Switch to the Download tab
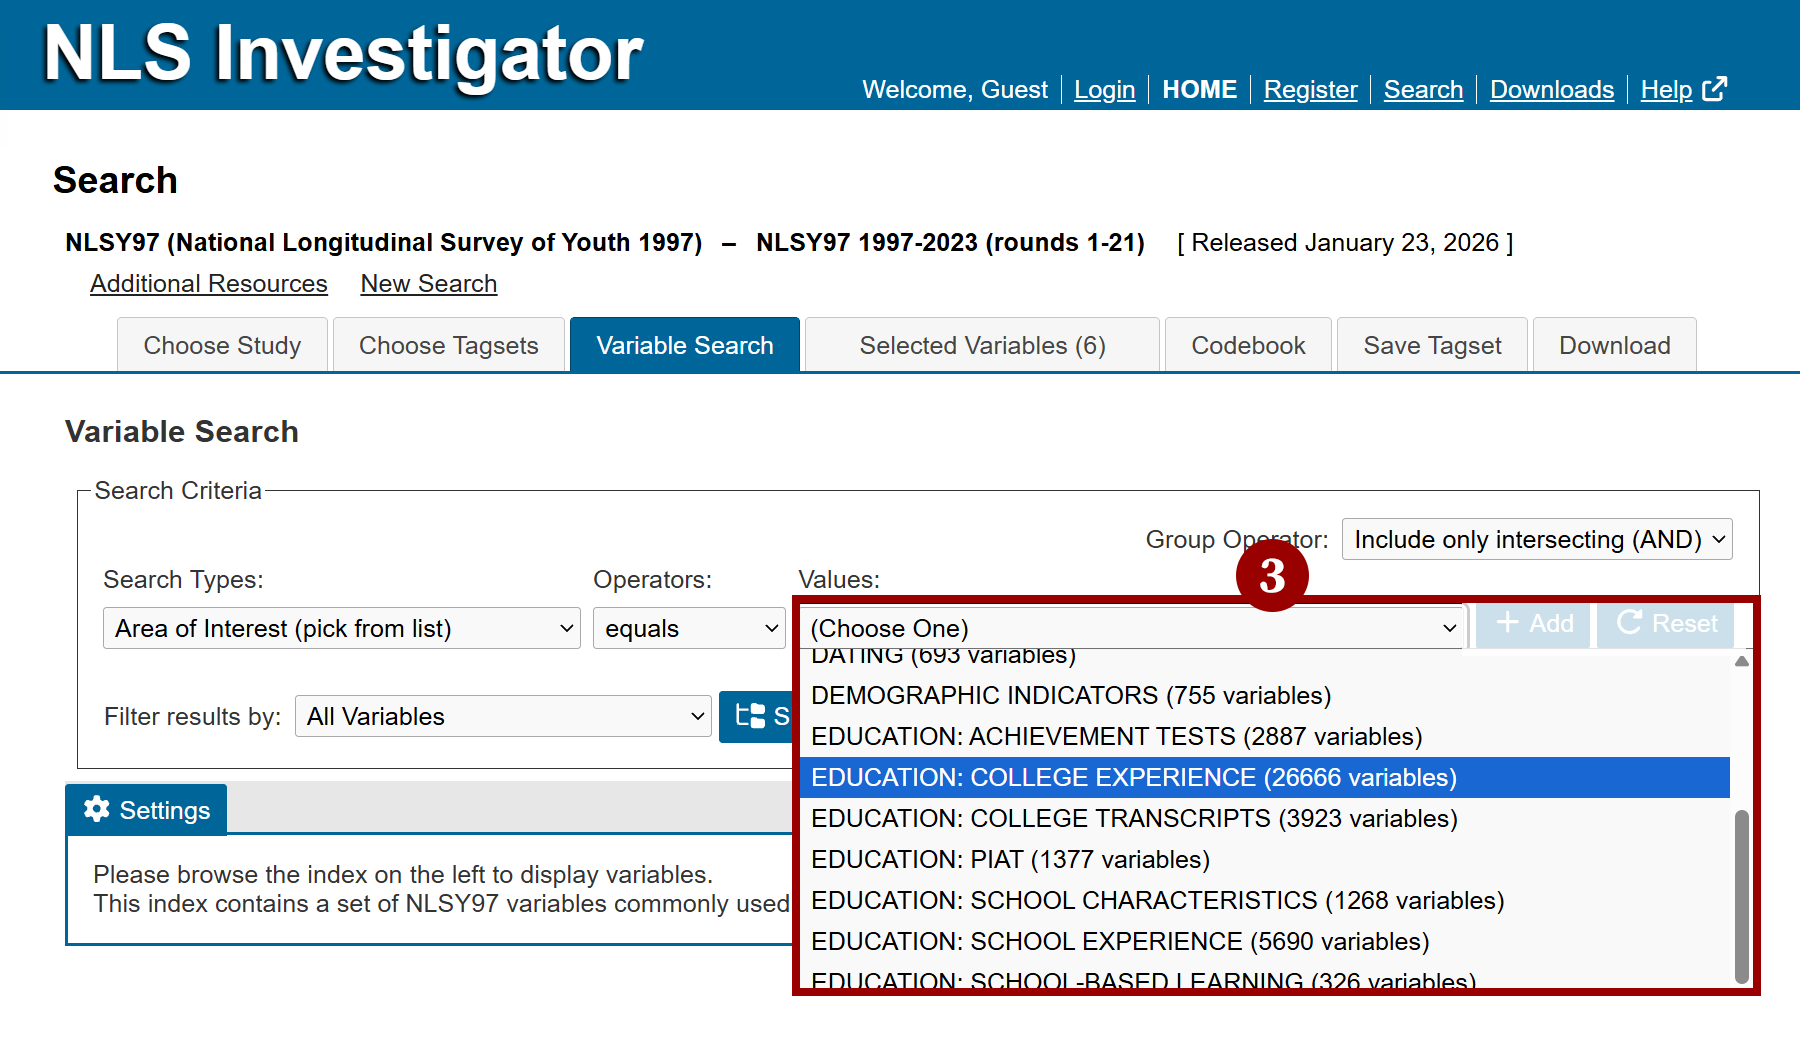 (1614, 345)
